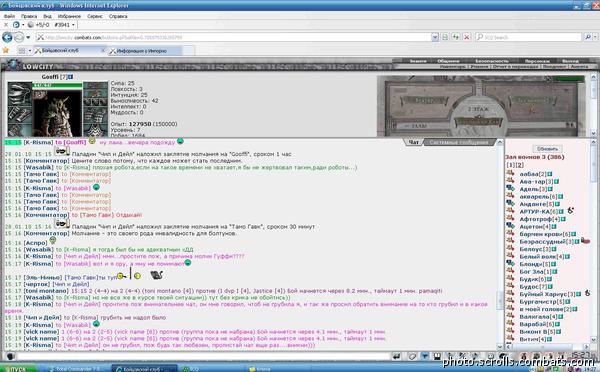
Task: Click the private-message icon left of акварель[6]
Action: (x=510, y=196)
